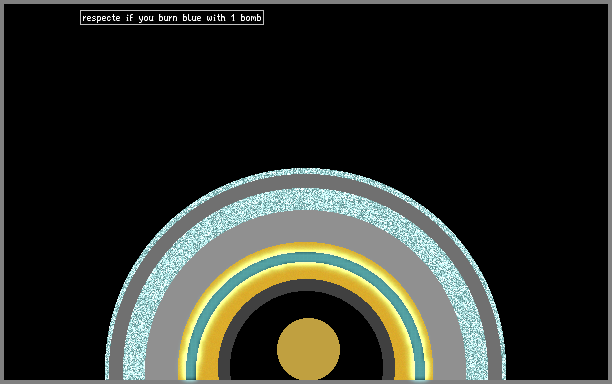The width and height of the screenshot is (612, 384).
Task: Click the tan circle at the rings' center
Action: (308, 349)
